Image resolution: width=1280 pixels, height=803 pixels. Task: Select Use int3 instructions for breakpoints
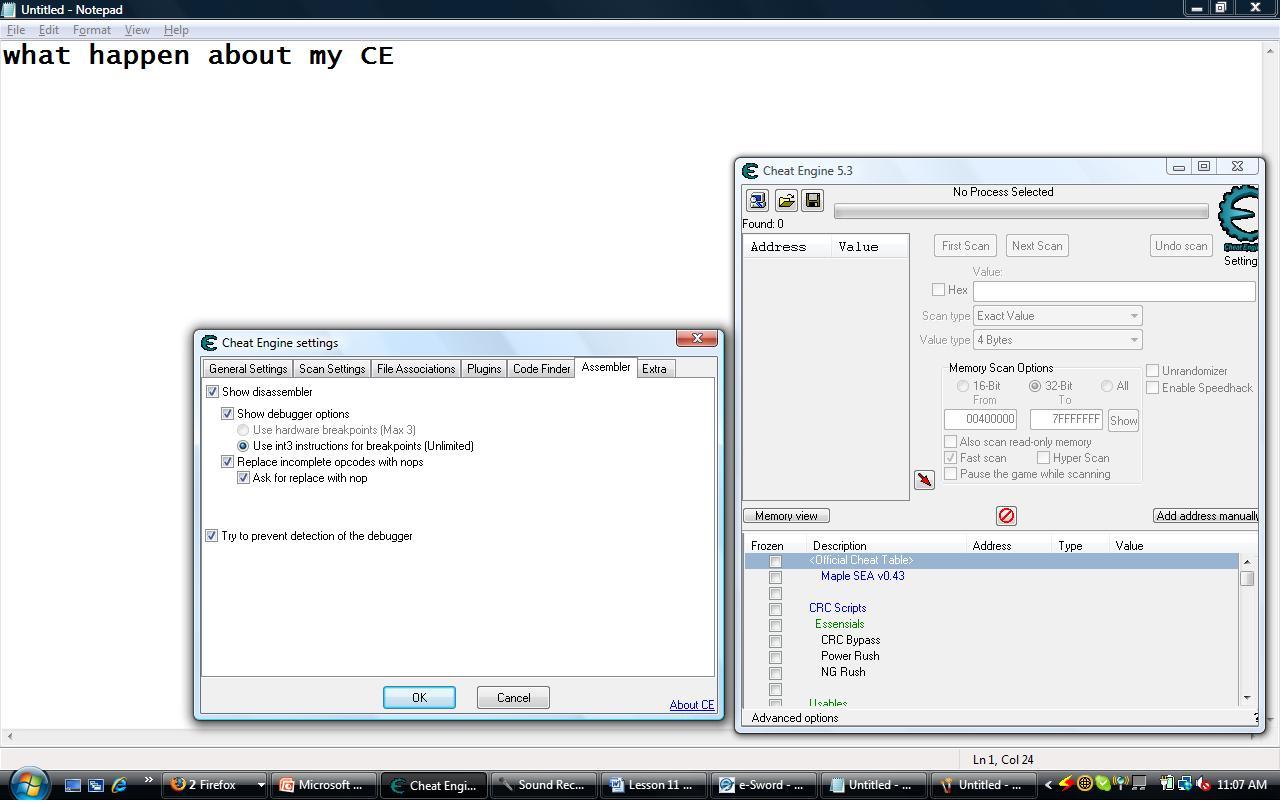click(x=243, y=446)
